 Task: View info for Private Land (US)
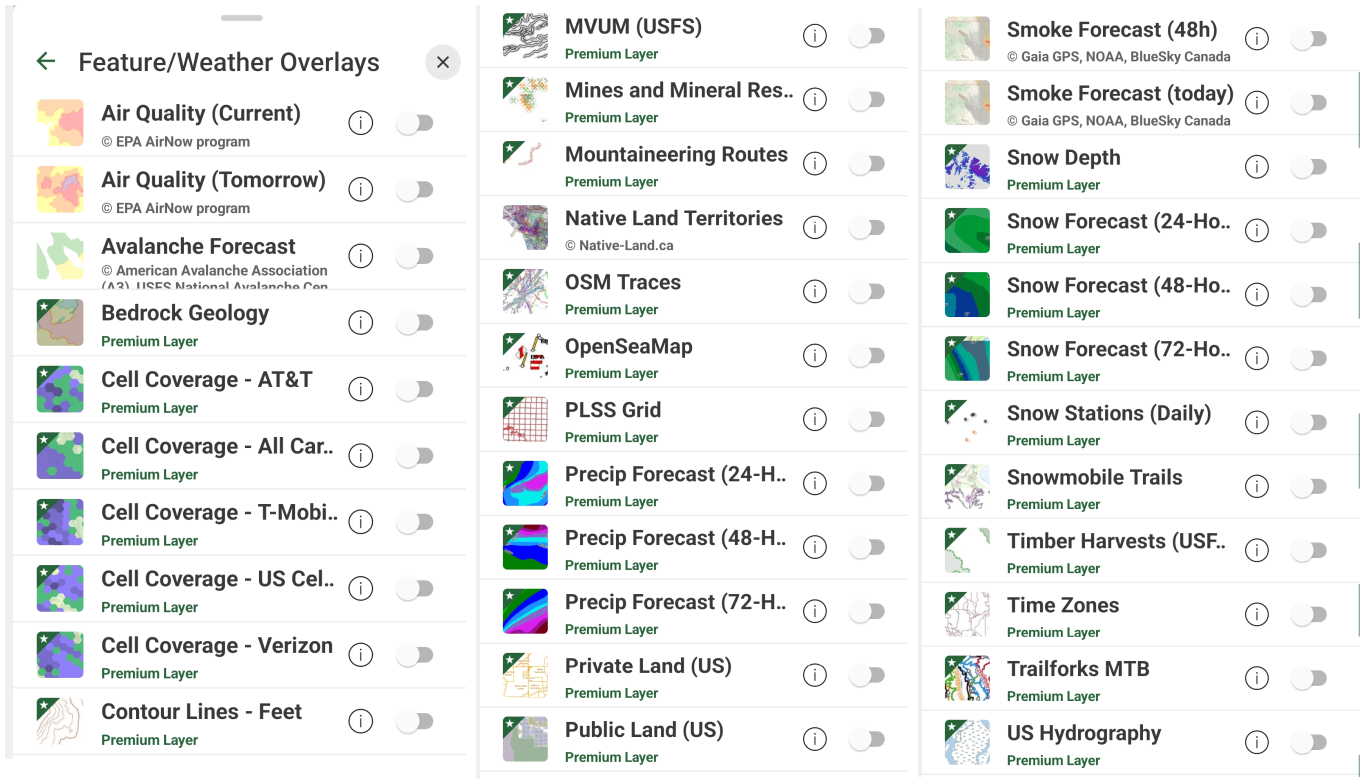point(815,676)
